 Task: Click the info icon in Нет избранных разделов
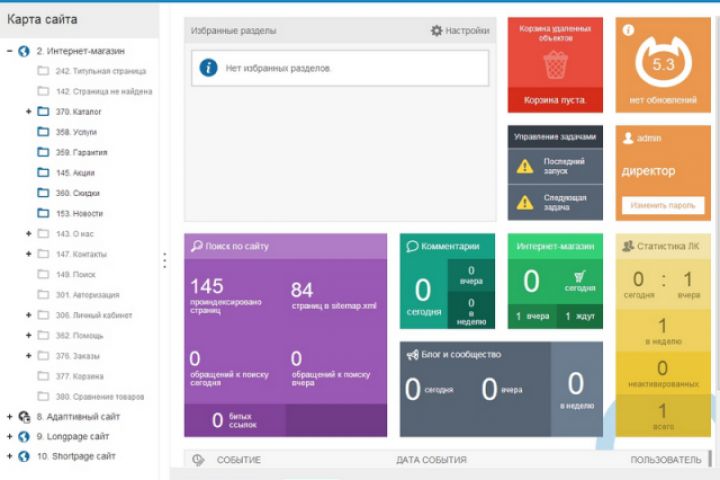coord(208,68)
